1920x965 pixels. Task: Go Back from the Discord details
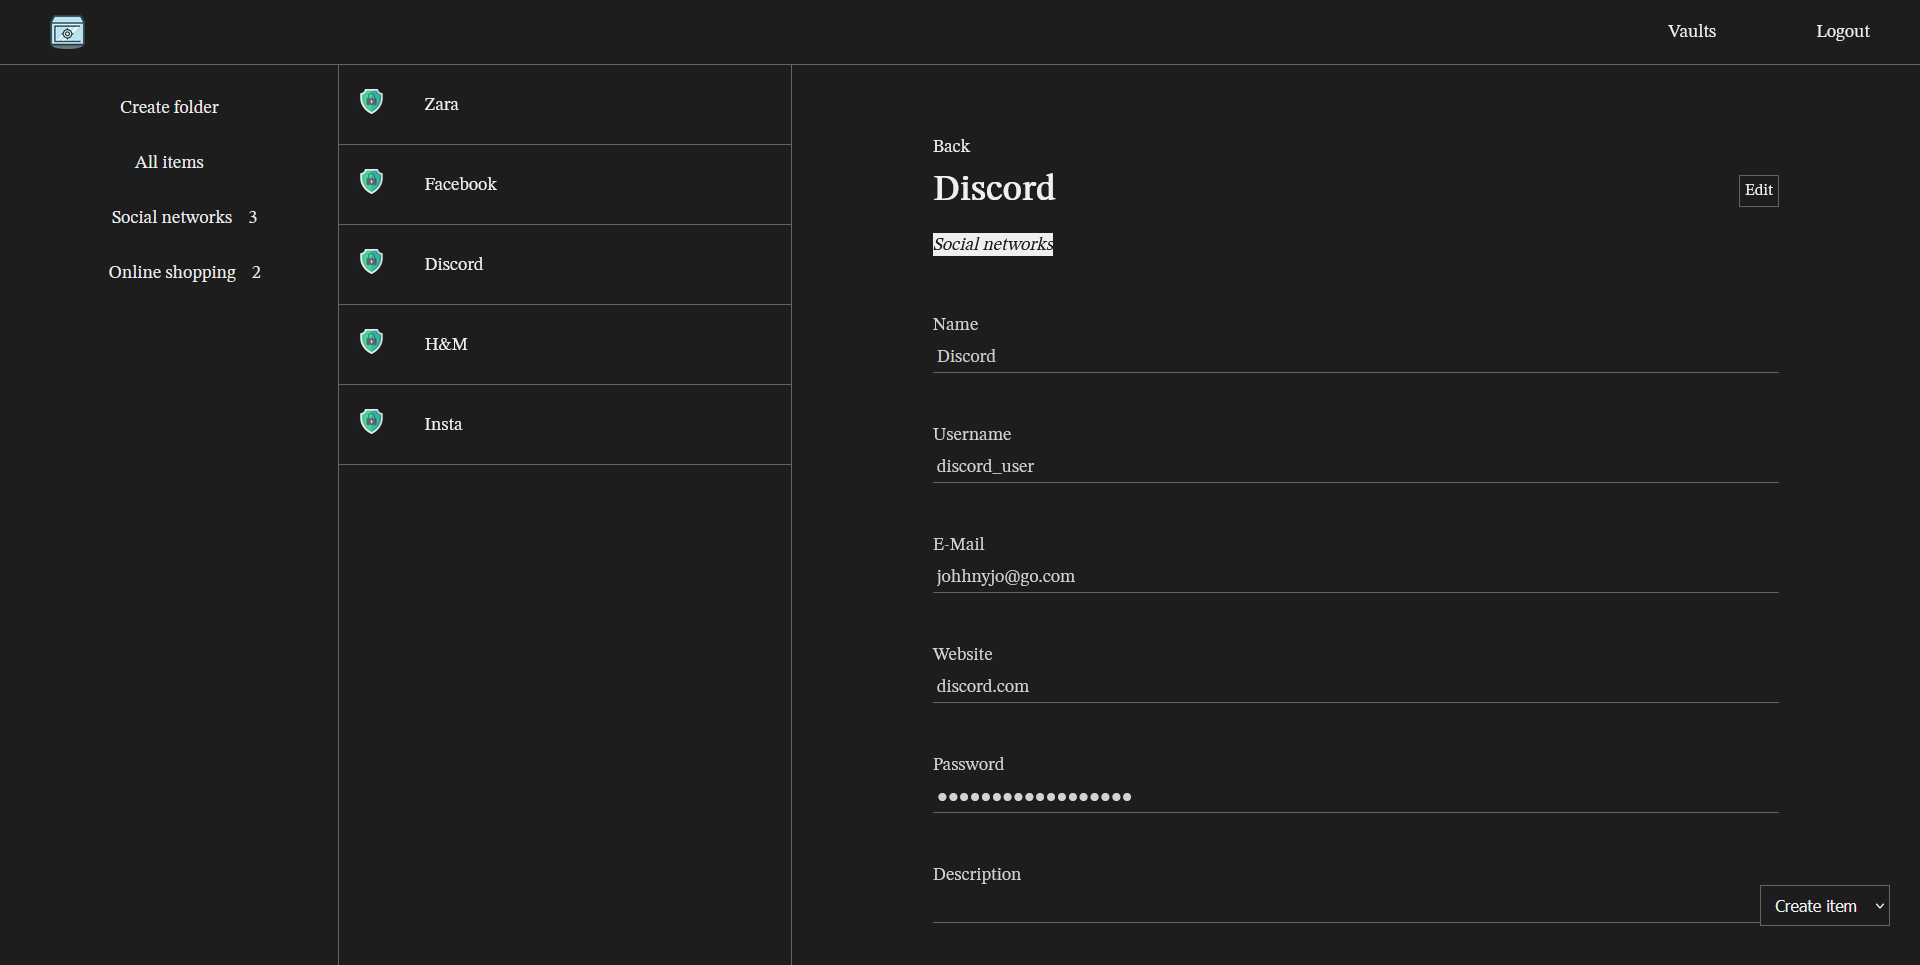click(951, 146)
